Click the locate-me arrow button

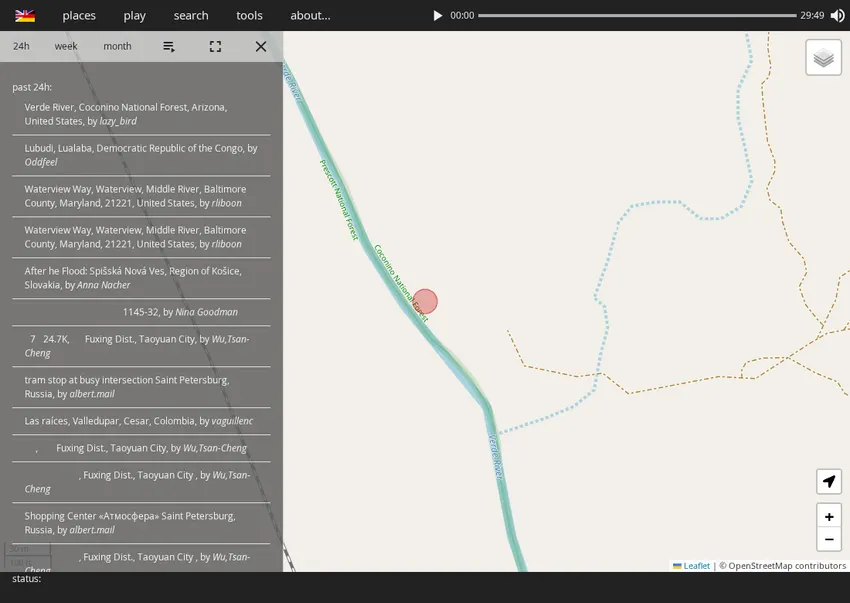point(829,482)
